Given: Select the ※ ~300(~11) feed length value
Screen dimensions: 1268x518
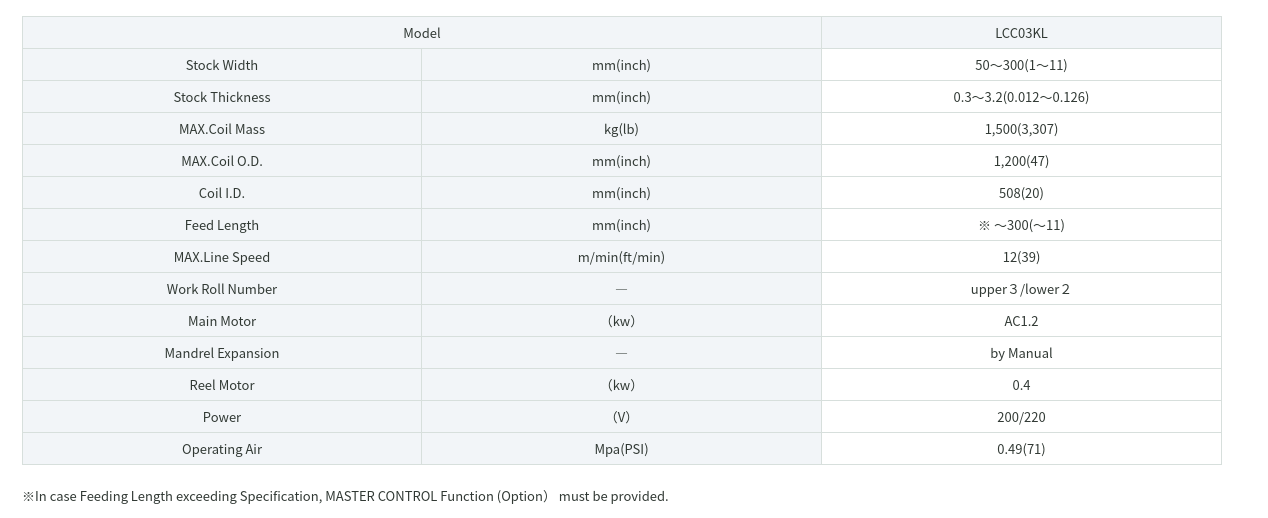Looking at the screenshot, I should [x=1021, y=225].
